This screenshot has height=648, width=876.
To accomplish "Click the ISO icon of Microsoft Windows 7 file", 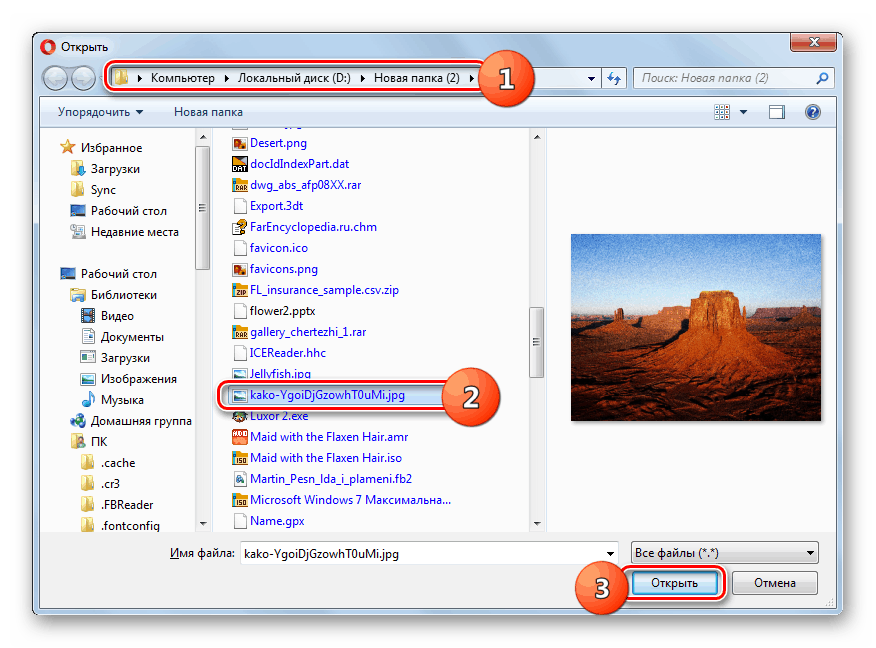I will tap(240, 500).
